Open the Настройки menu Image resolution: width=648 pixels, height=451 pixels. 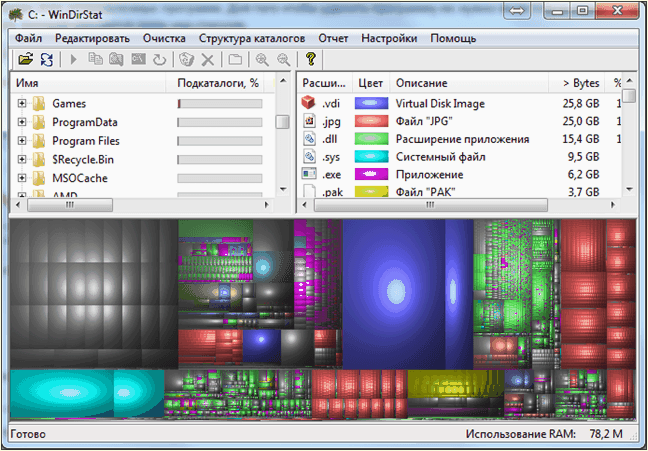coord(389,38)
